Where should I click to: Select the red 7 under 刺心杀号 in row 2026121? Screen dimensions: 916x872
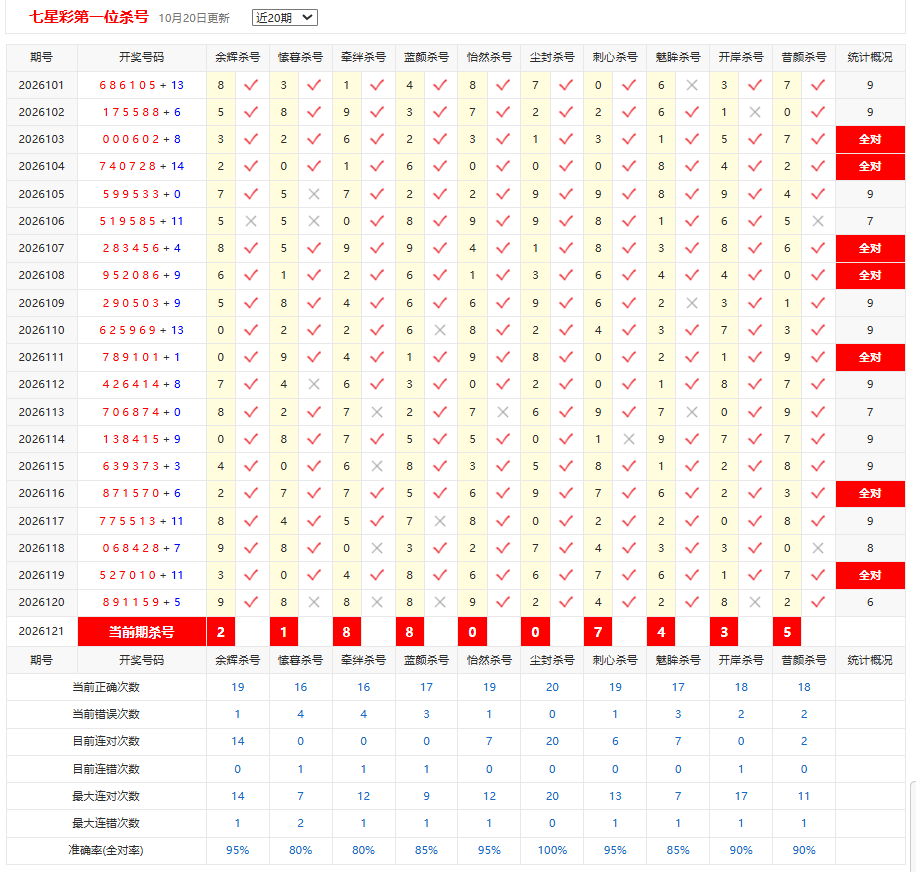point(598,632)
